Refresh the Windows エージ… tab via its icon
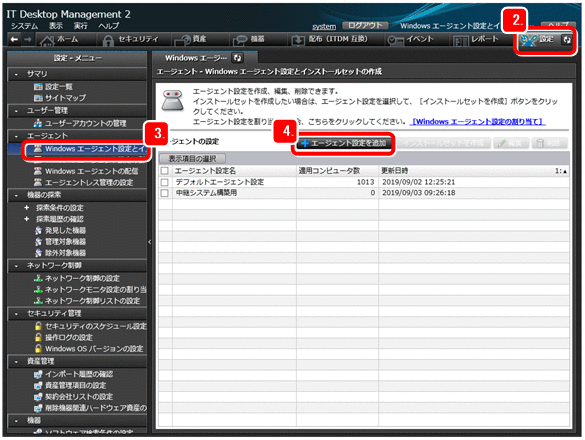The height and width of the screenshot is (440, 585). pos(237,58)
